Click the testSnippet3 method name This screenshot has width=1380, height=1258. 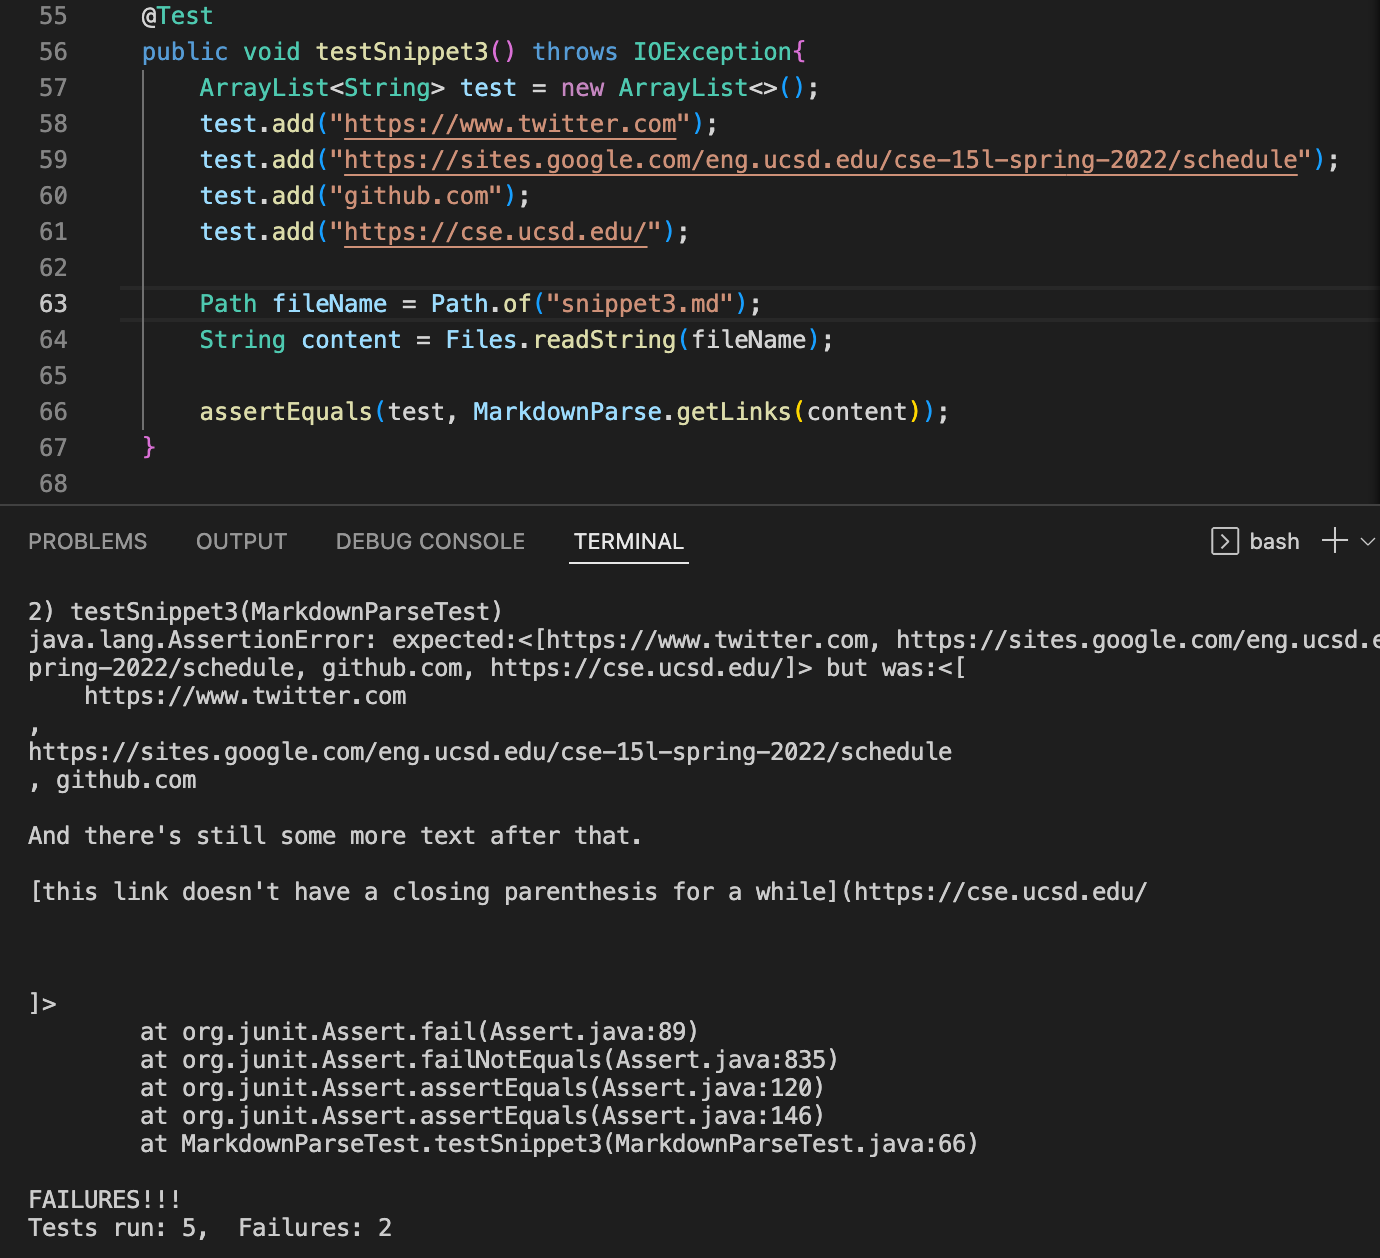coord(402,52)
